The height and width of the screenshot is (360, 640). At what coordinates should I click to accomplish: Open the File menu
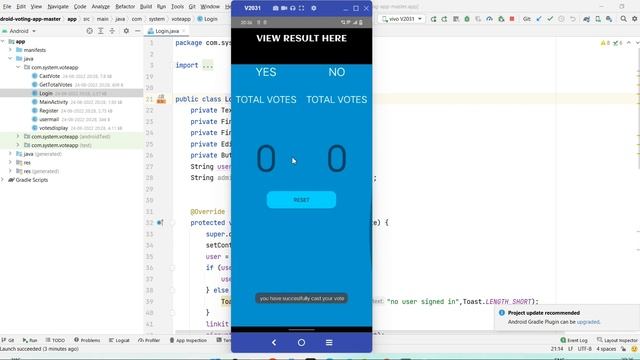point(7,7)
